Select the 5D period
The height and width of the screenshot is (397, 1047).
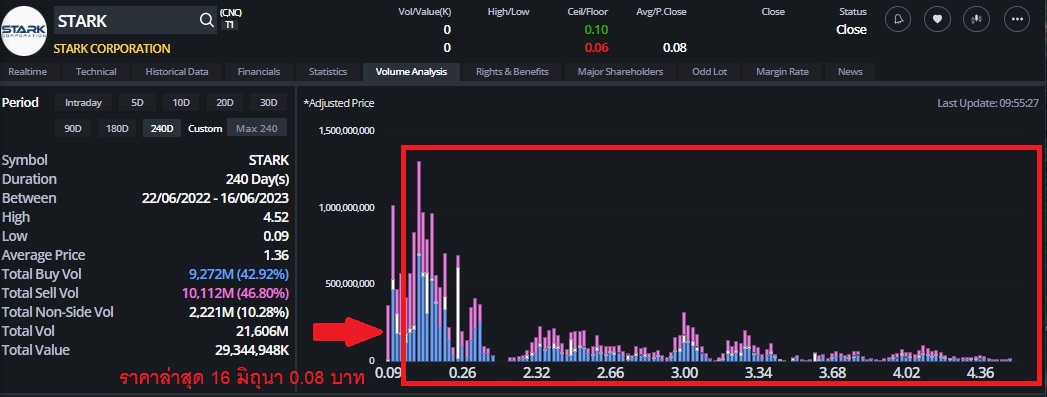(138, 103)
